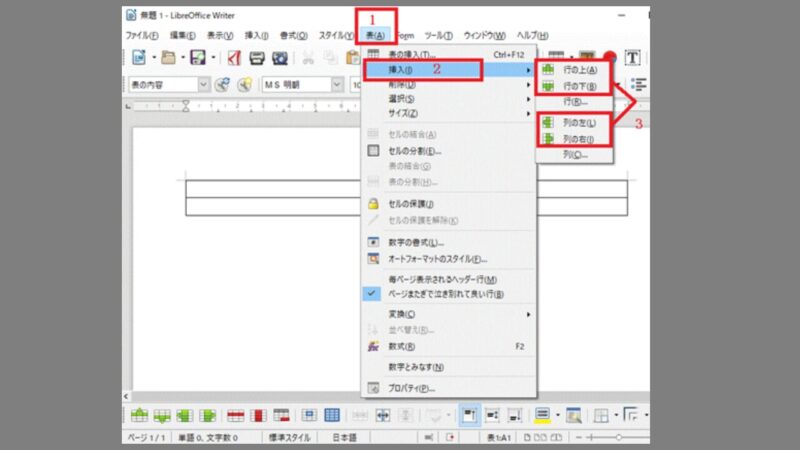
Task: Click the list formatting icon at right
Action: pos(638,84)
